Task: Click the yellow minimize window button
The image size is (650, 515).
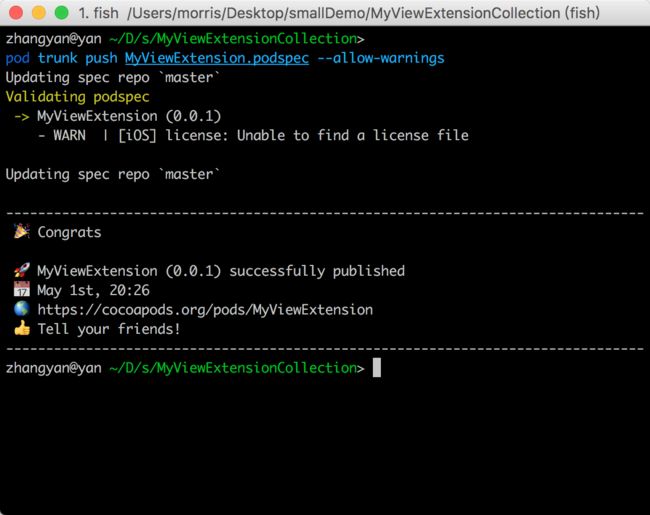Action: (39, 13)
